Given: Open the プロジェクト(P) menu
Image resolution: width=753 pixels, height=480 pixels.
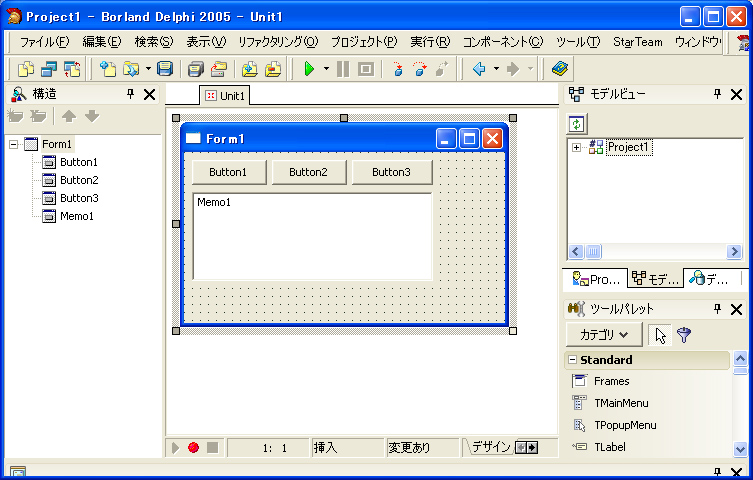Looking at the screenshot, I should [364, 42].
